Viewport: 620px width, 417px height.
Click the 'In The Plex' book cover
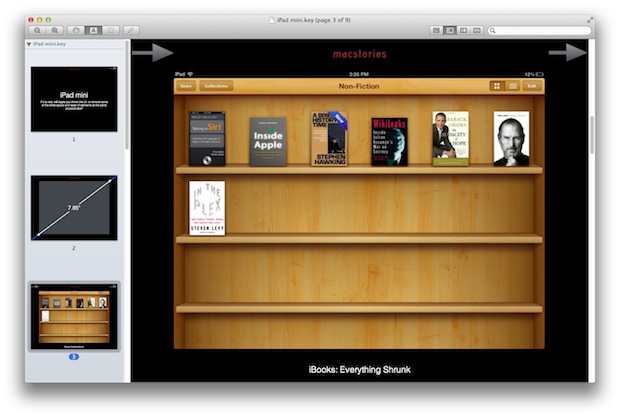pos(207,208)
